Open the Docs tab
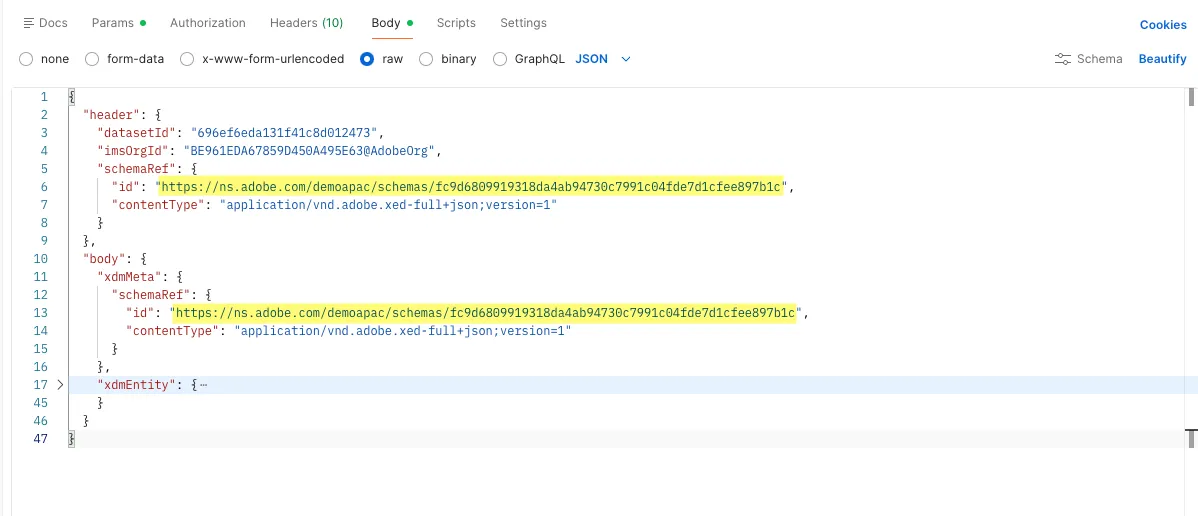The height and width of the screenshot is (516, 1198). pos(46,23)
